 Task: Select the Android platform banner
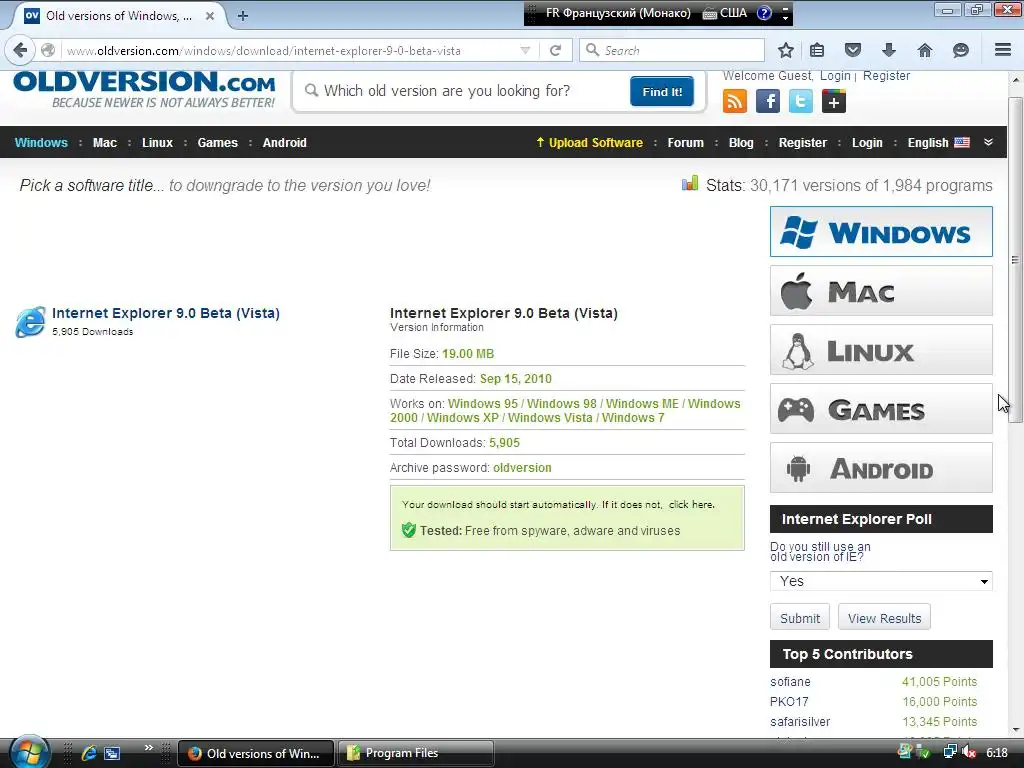pyautogui.click(x=881, y=468)
